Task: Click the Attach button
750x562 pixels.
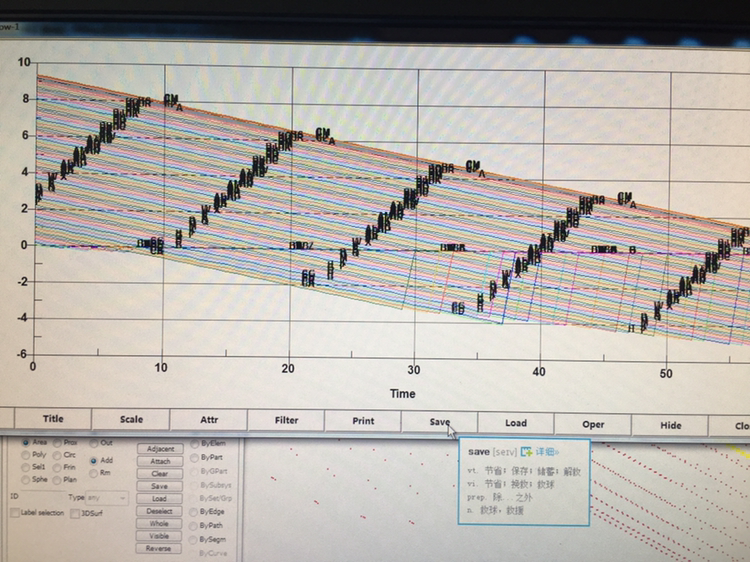Action: click(x=160, y=462)
